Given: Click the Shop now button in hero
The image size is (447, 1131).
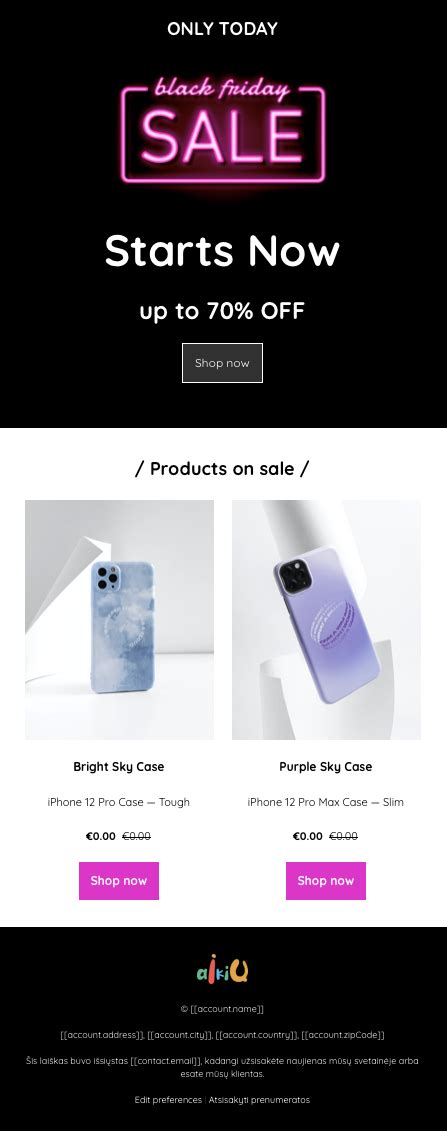Looking at the screenshot, I should (222, 363).
